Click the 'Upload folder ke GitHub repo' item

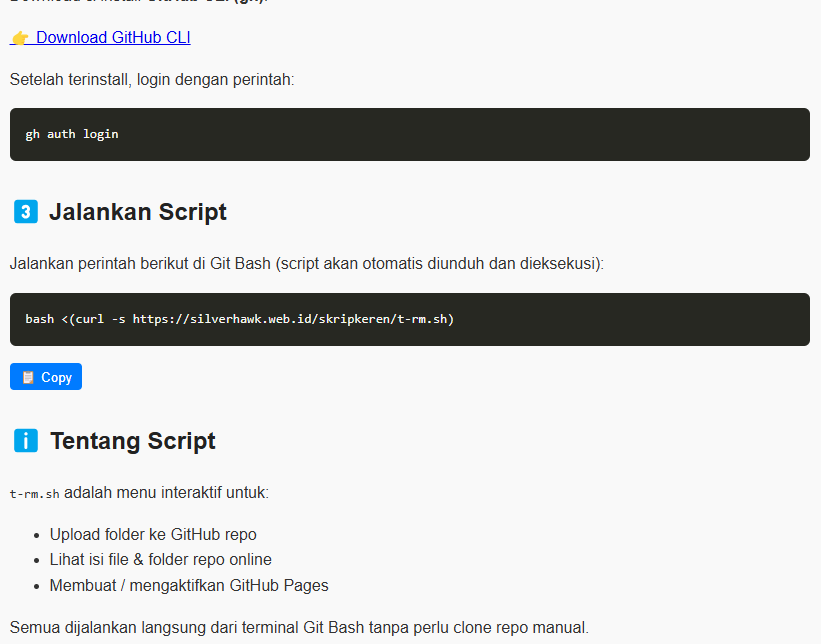click(x=153, y=534)
